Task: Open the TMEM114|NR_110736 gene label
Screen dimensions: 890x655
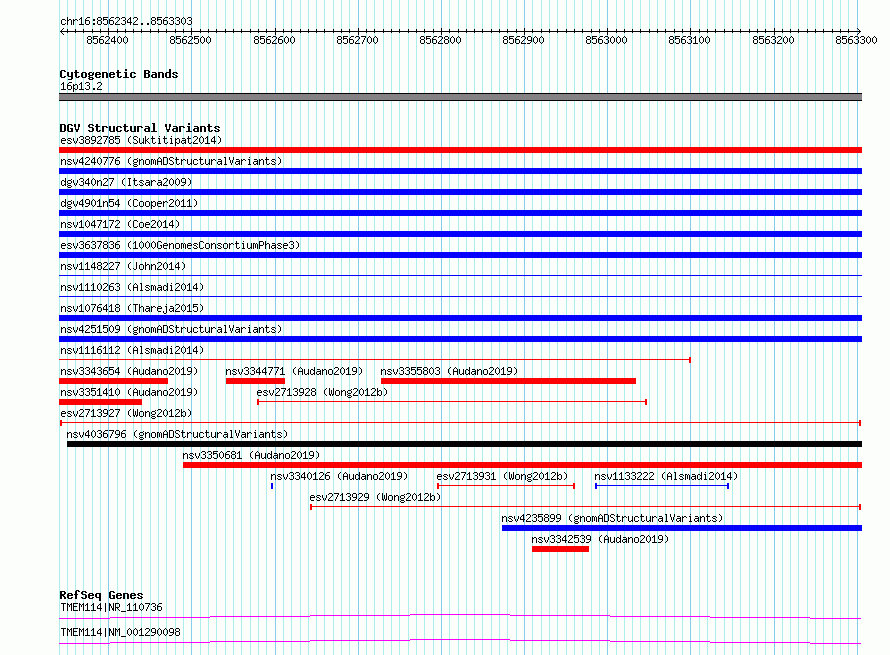Action: [x=111, y=607]
